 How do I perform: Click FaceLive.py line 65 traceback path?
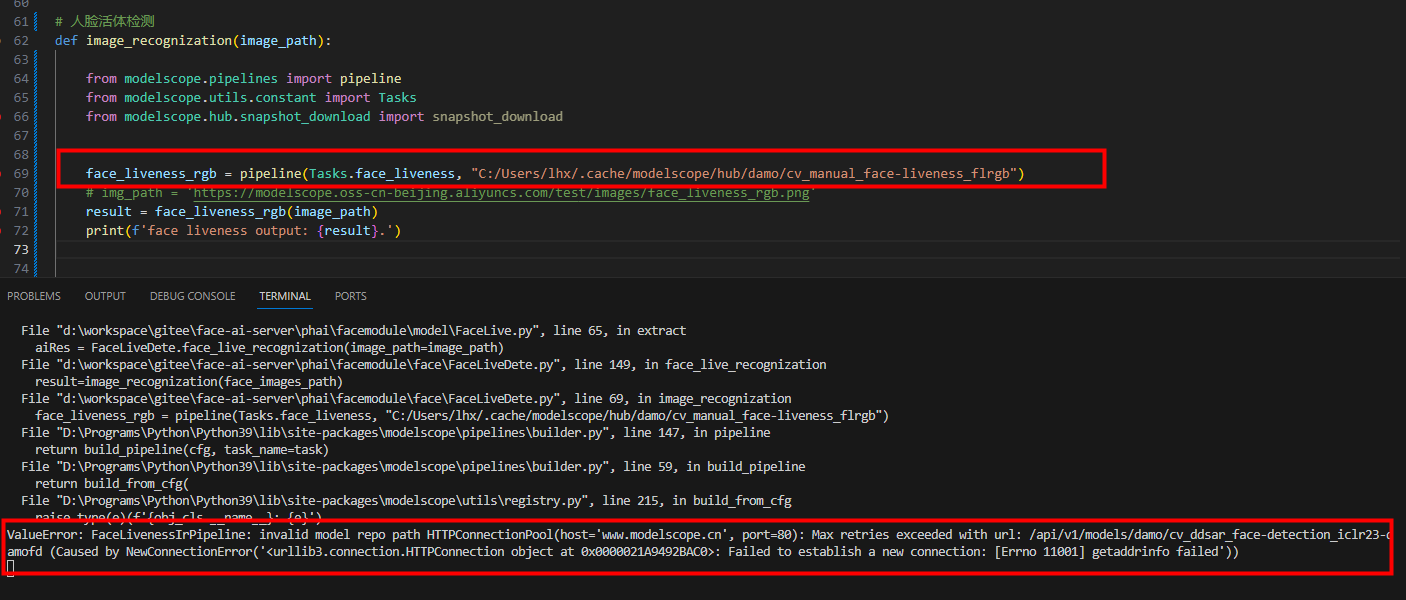[x=353, y=330]
